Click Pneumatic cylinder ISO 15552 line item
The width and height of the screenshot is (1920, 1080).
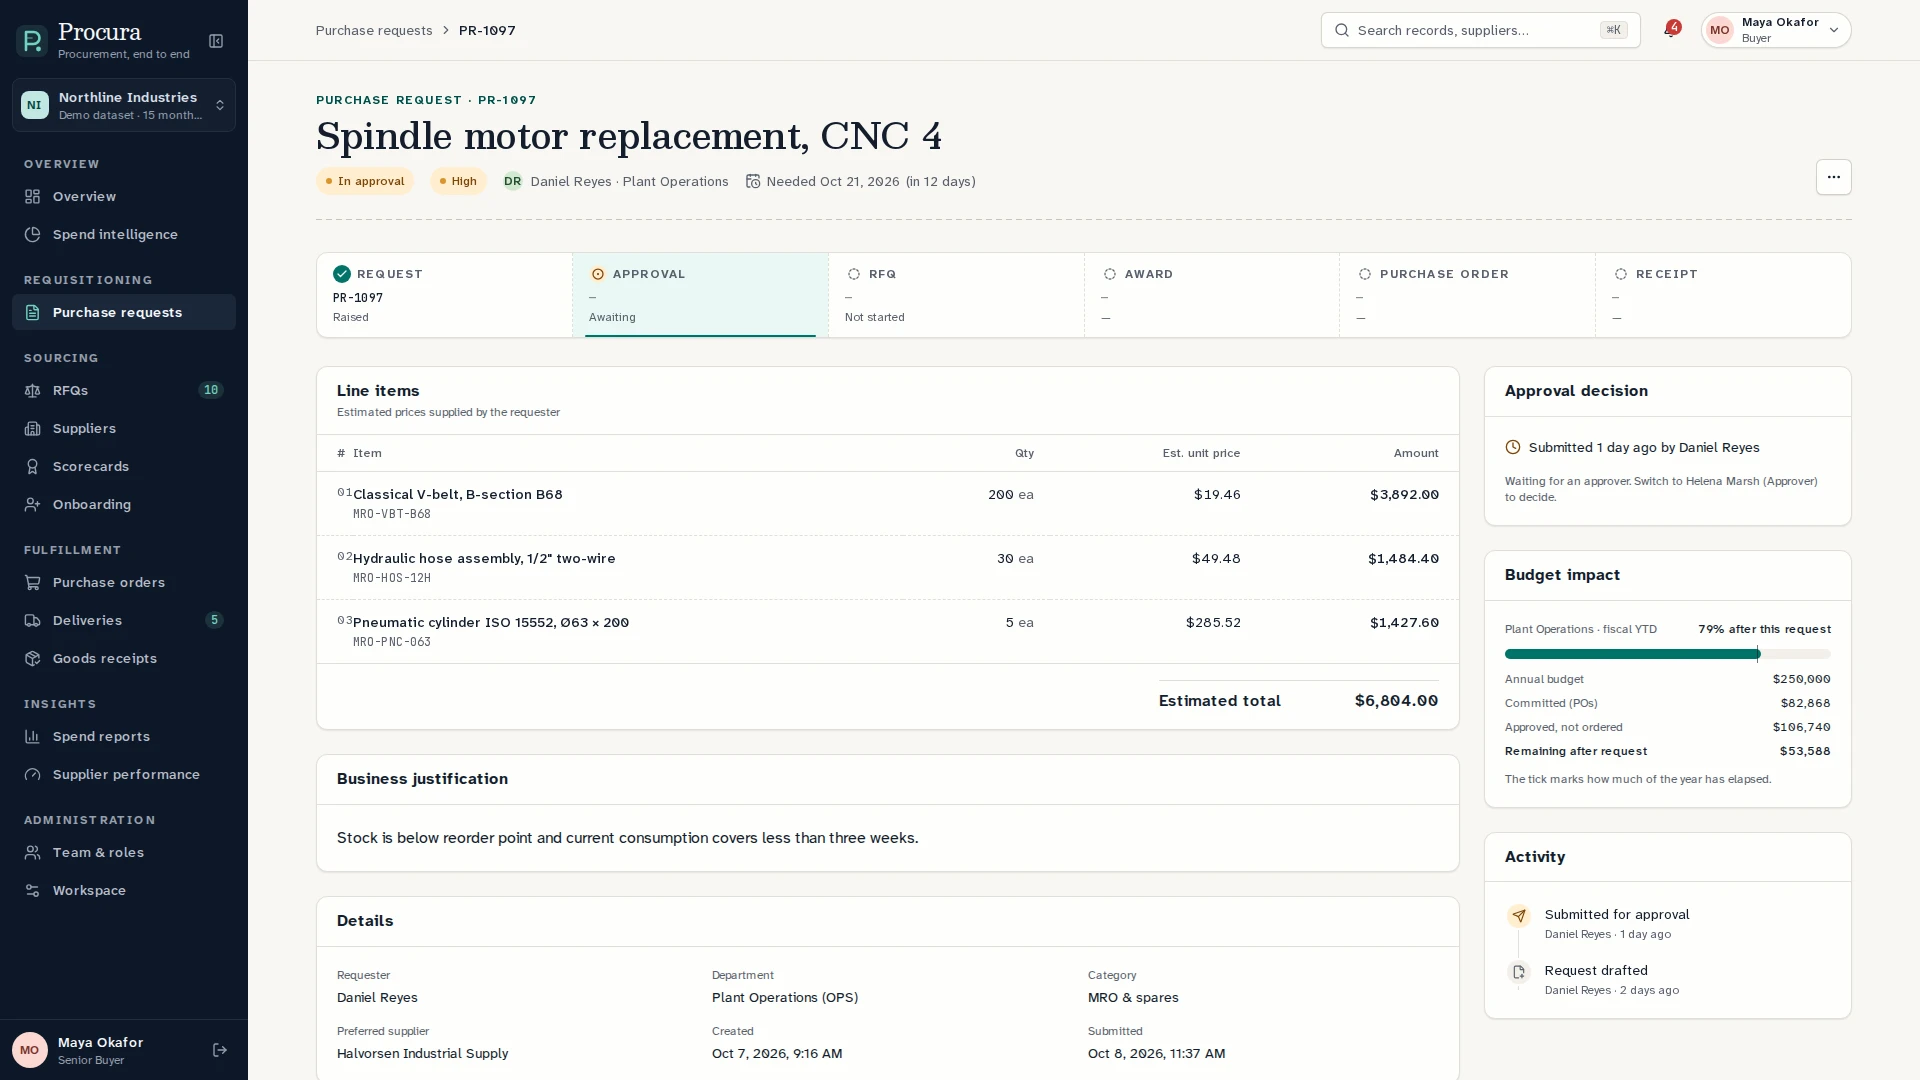click(888, 631)
